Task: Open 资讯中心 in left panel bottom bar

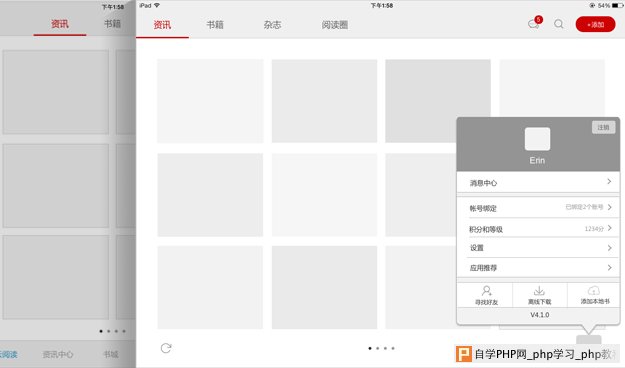Action: pyautogui.click(x=58, y=354)
